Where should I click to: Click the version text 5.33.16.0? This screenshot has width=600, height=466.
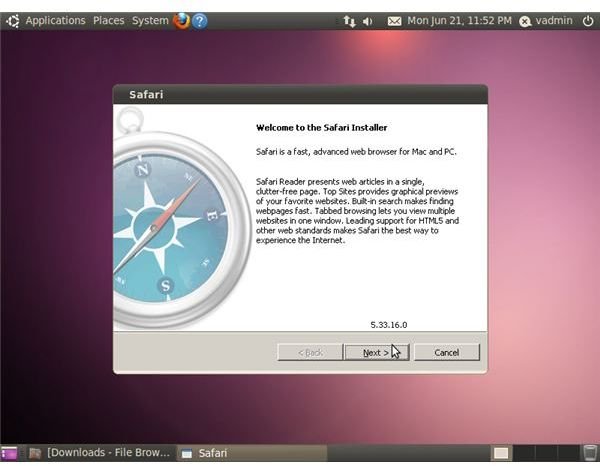point(388,325)
